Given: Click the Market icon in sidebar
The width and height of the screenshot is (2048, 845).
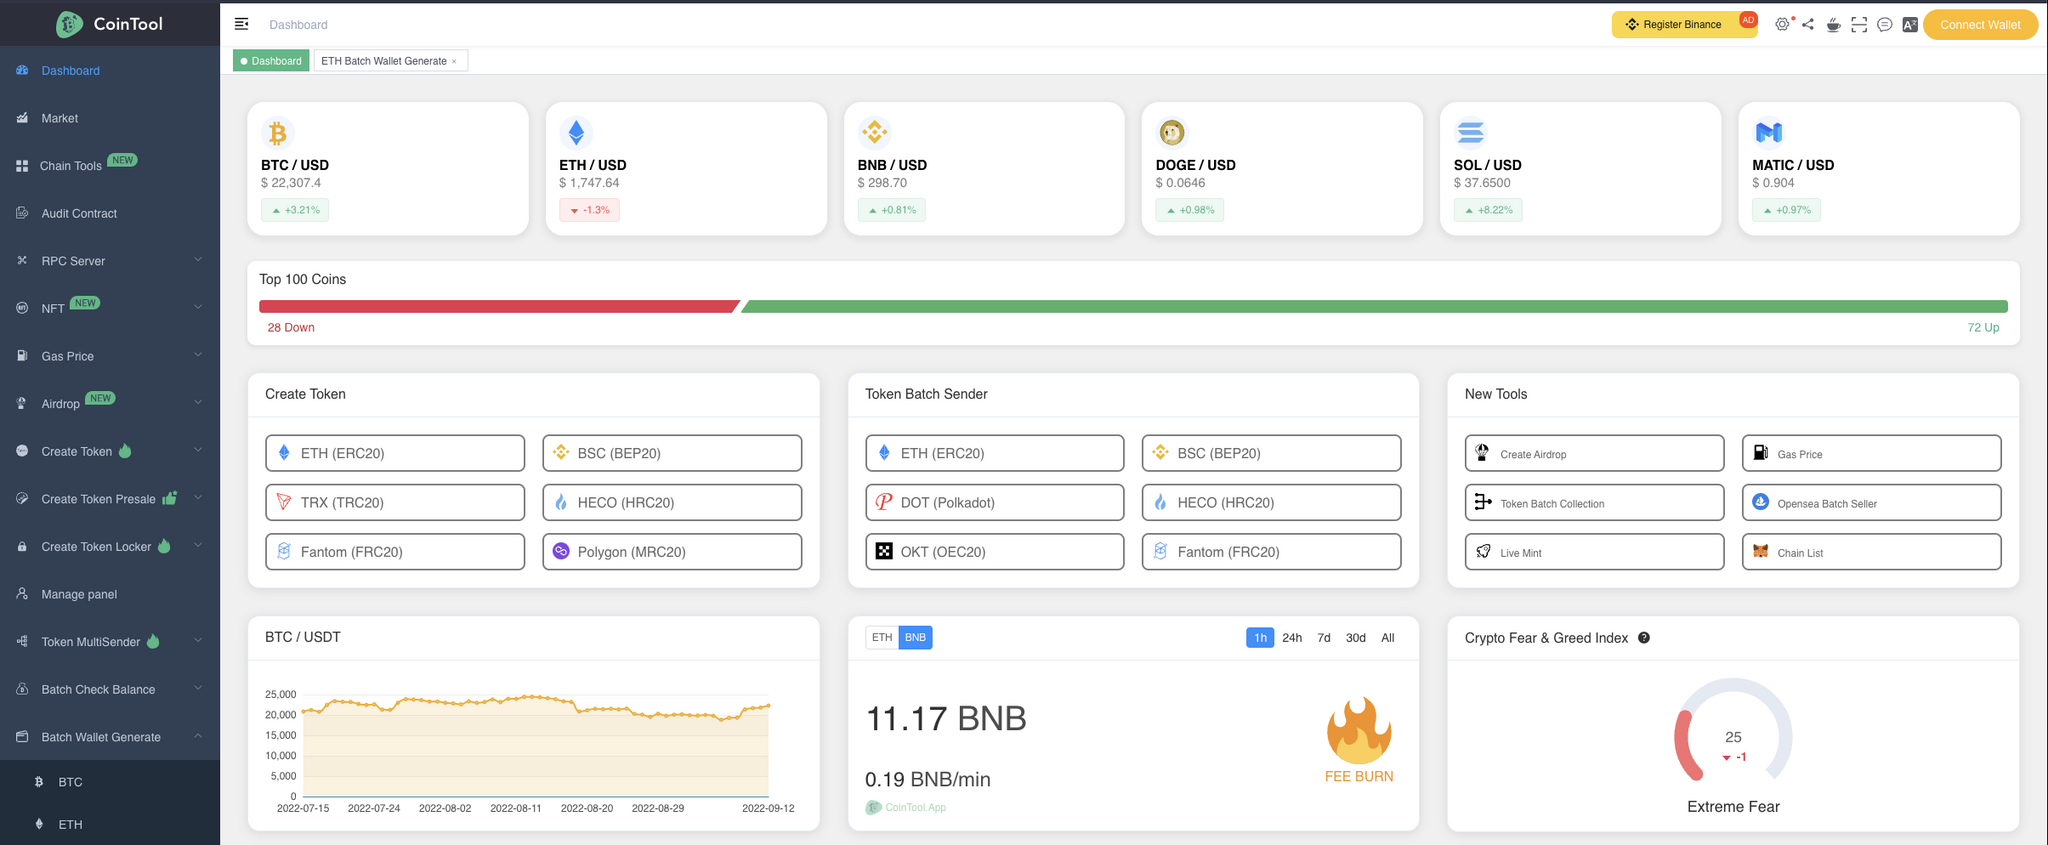Looking at the screenshot, I should 22,118.
